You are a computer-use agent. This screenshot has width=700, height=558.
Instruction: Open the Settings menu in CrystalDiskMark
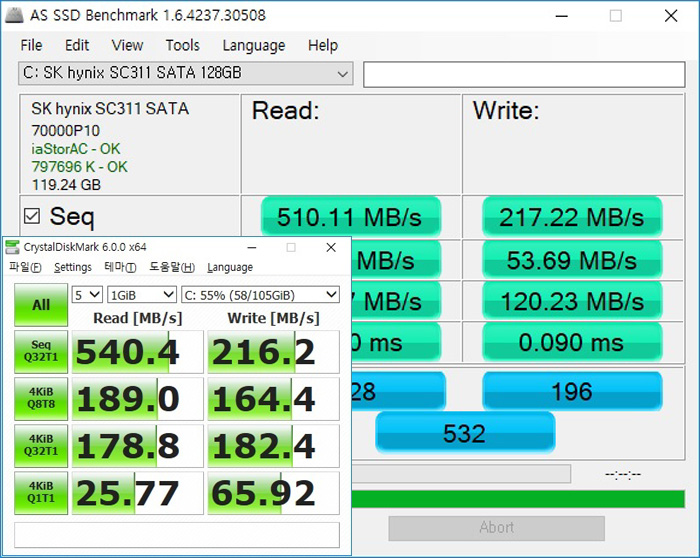pos(73,268)
